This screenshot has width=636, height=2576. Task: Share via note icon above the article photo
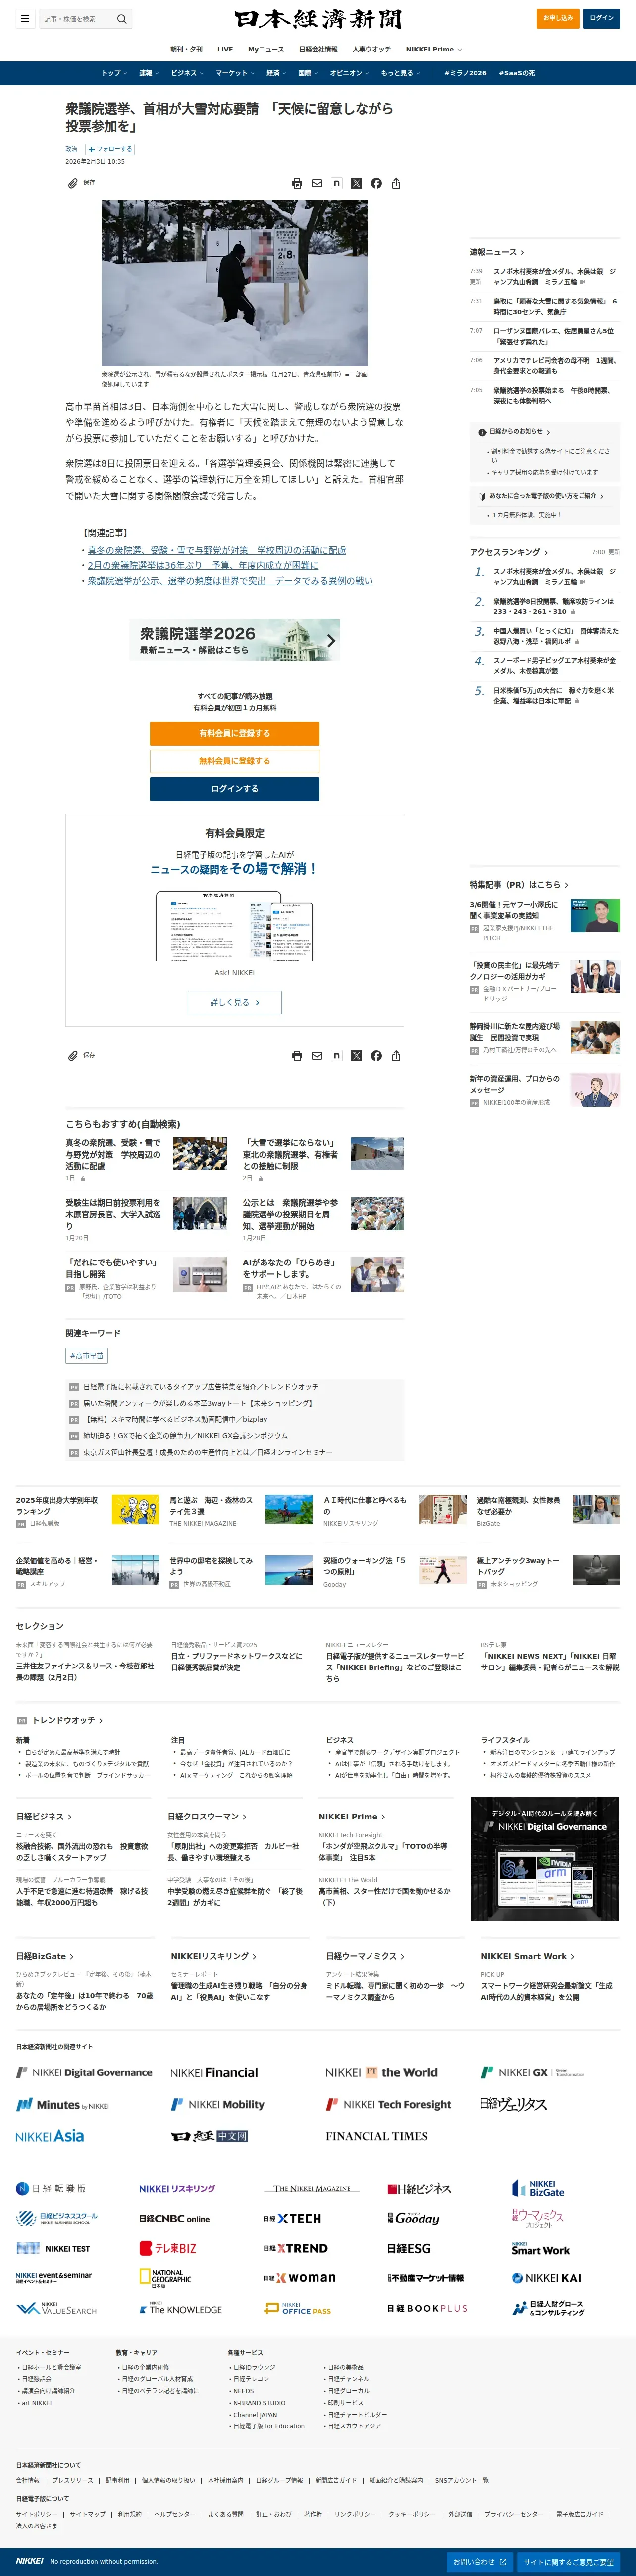(336, 183)
